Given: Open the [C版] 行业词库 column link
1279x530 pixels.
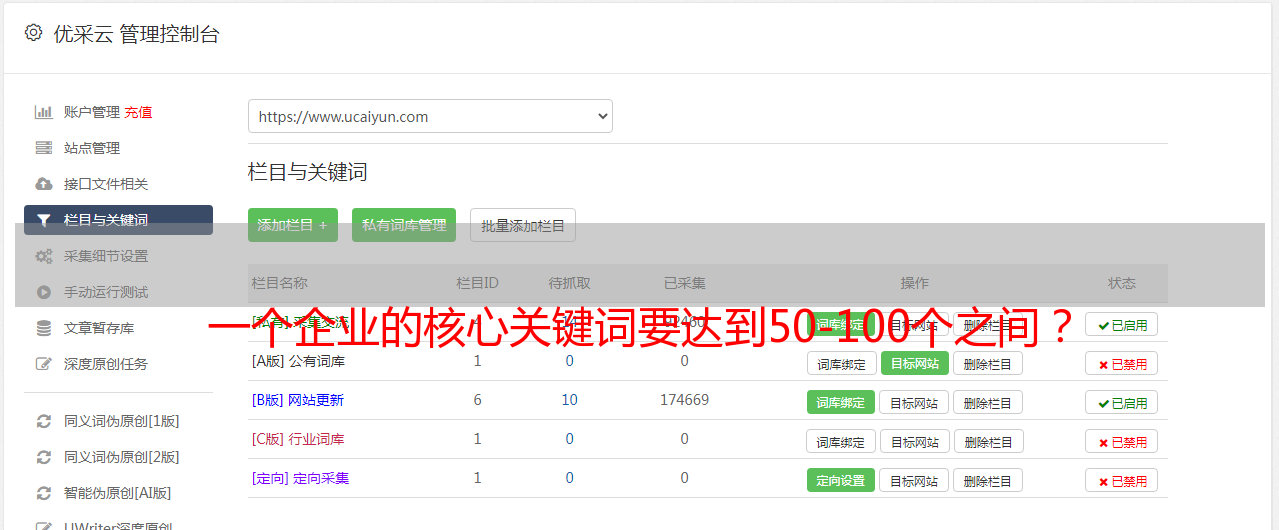Looking at the screenshot, I should point(298,439).
